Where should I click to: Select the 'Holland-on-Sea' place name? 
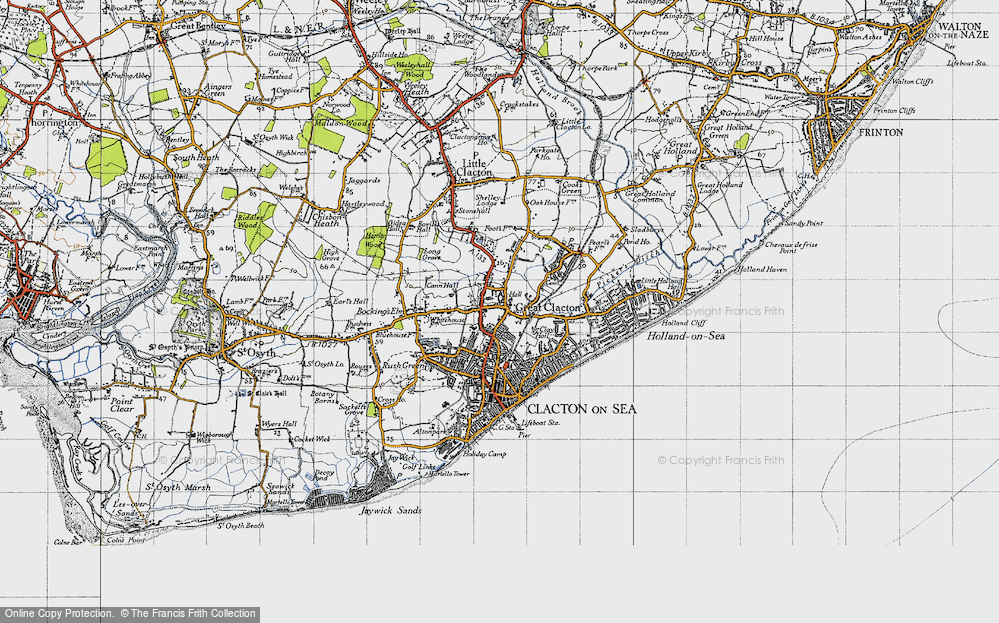(x=686, y=336)
